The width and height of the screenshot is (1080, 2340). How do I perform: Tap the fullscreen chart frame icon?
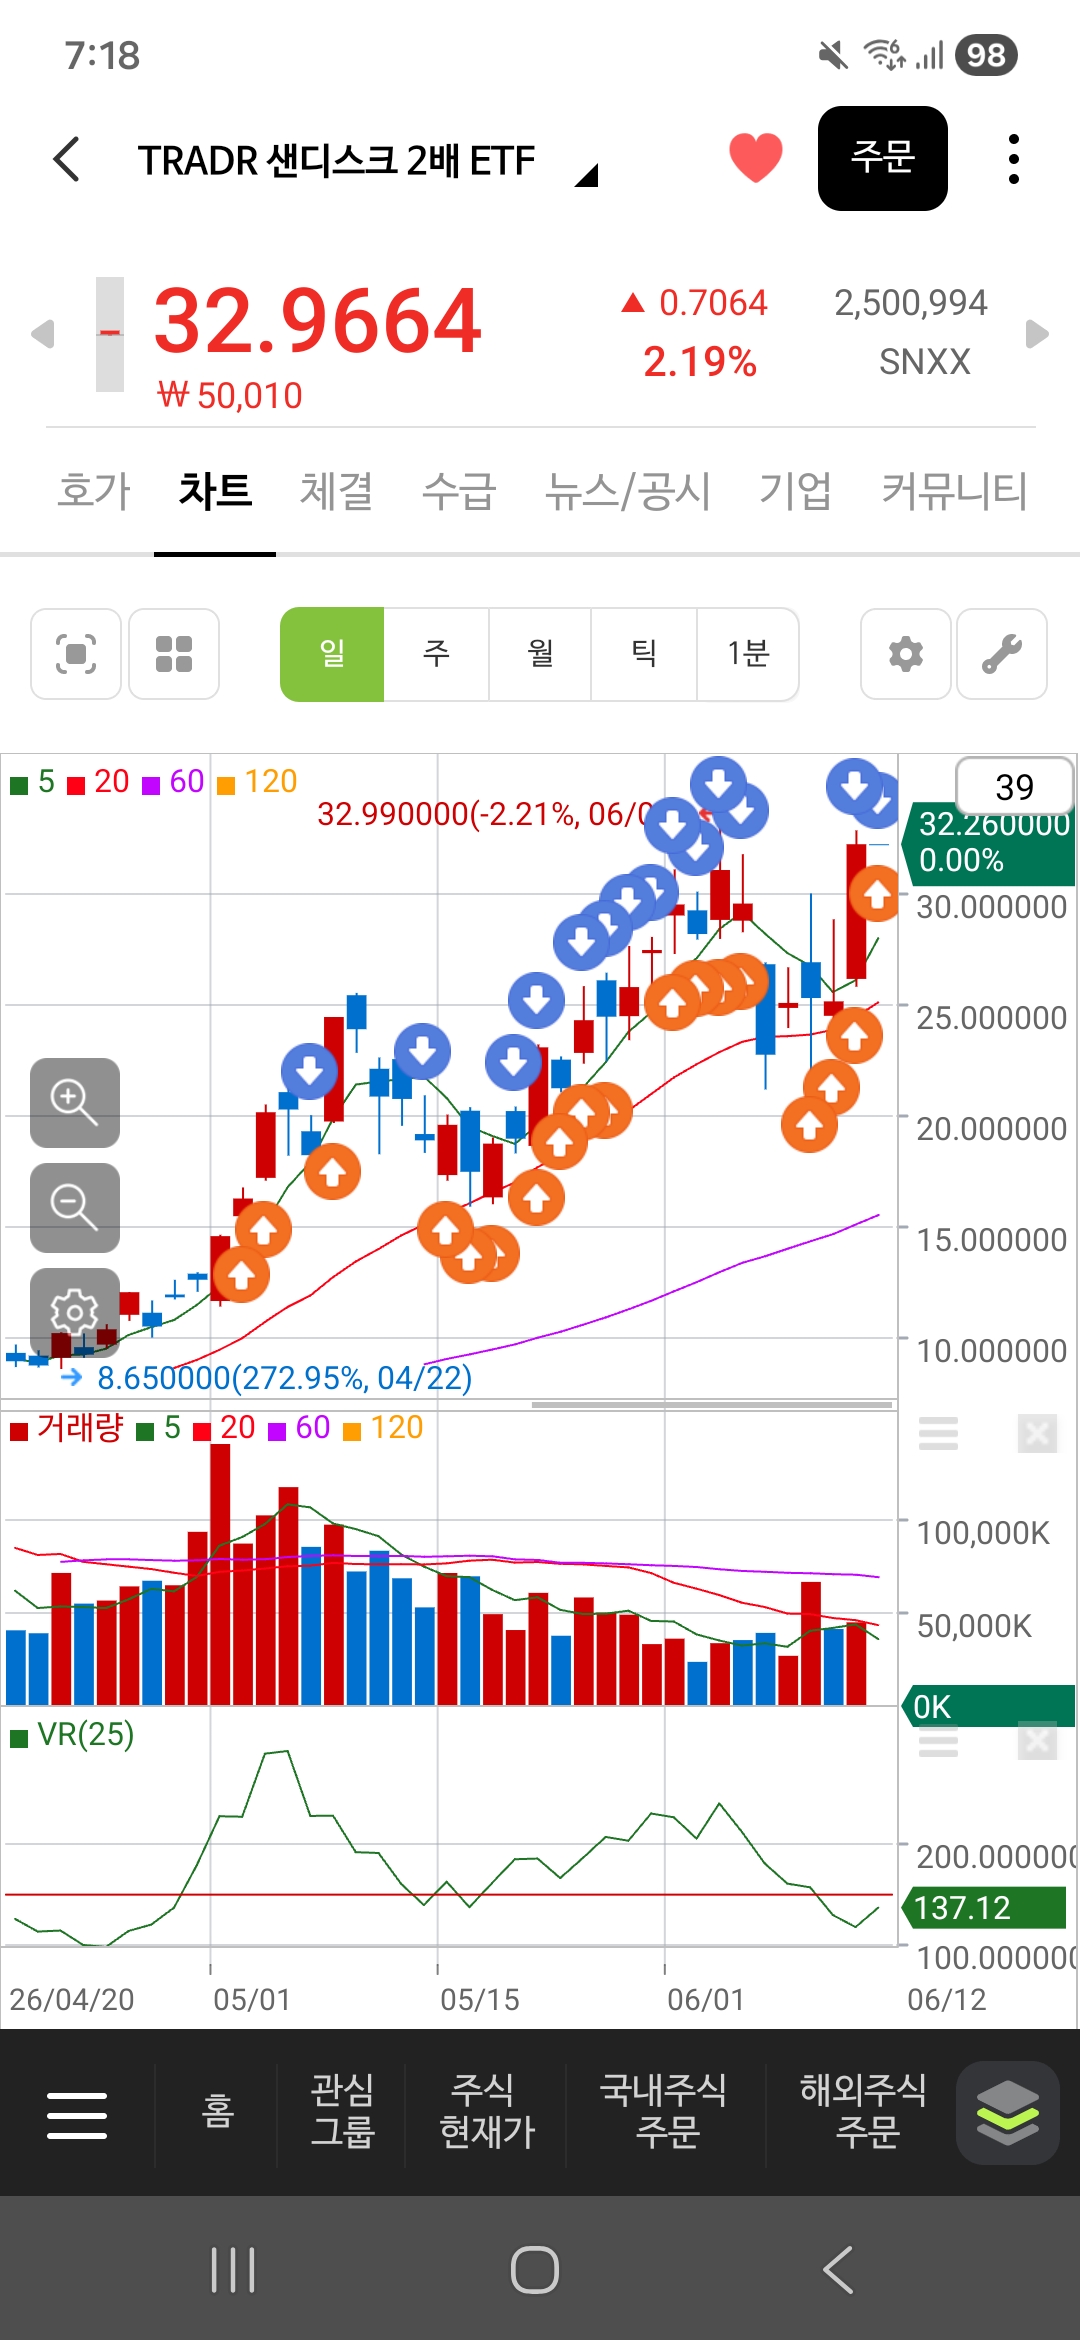point(76,654)
